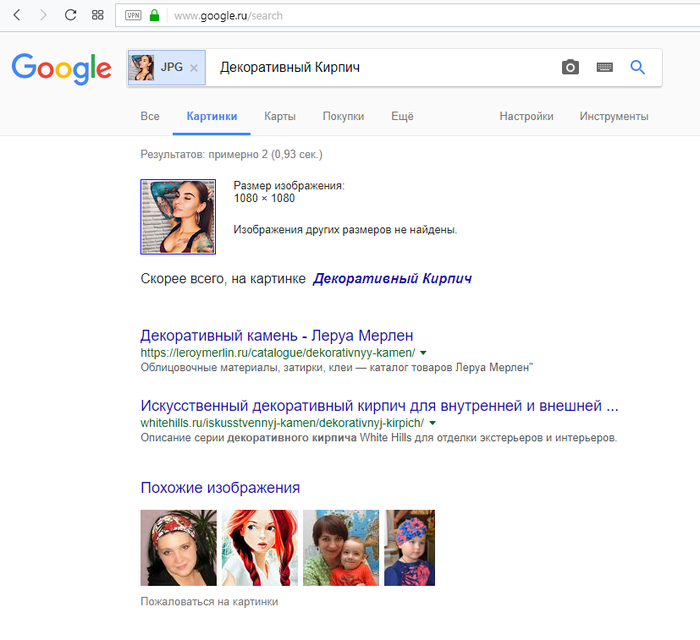Select the 1080 × 1080 size text

(264, 198)
